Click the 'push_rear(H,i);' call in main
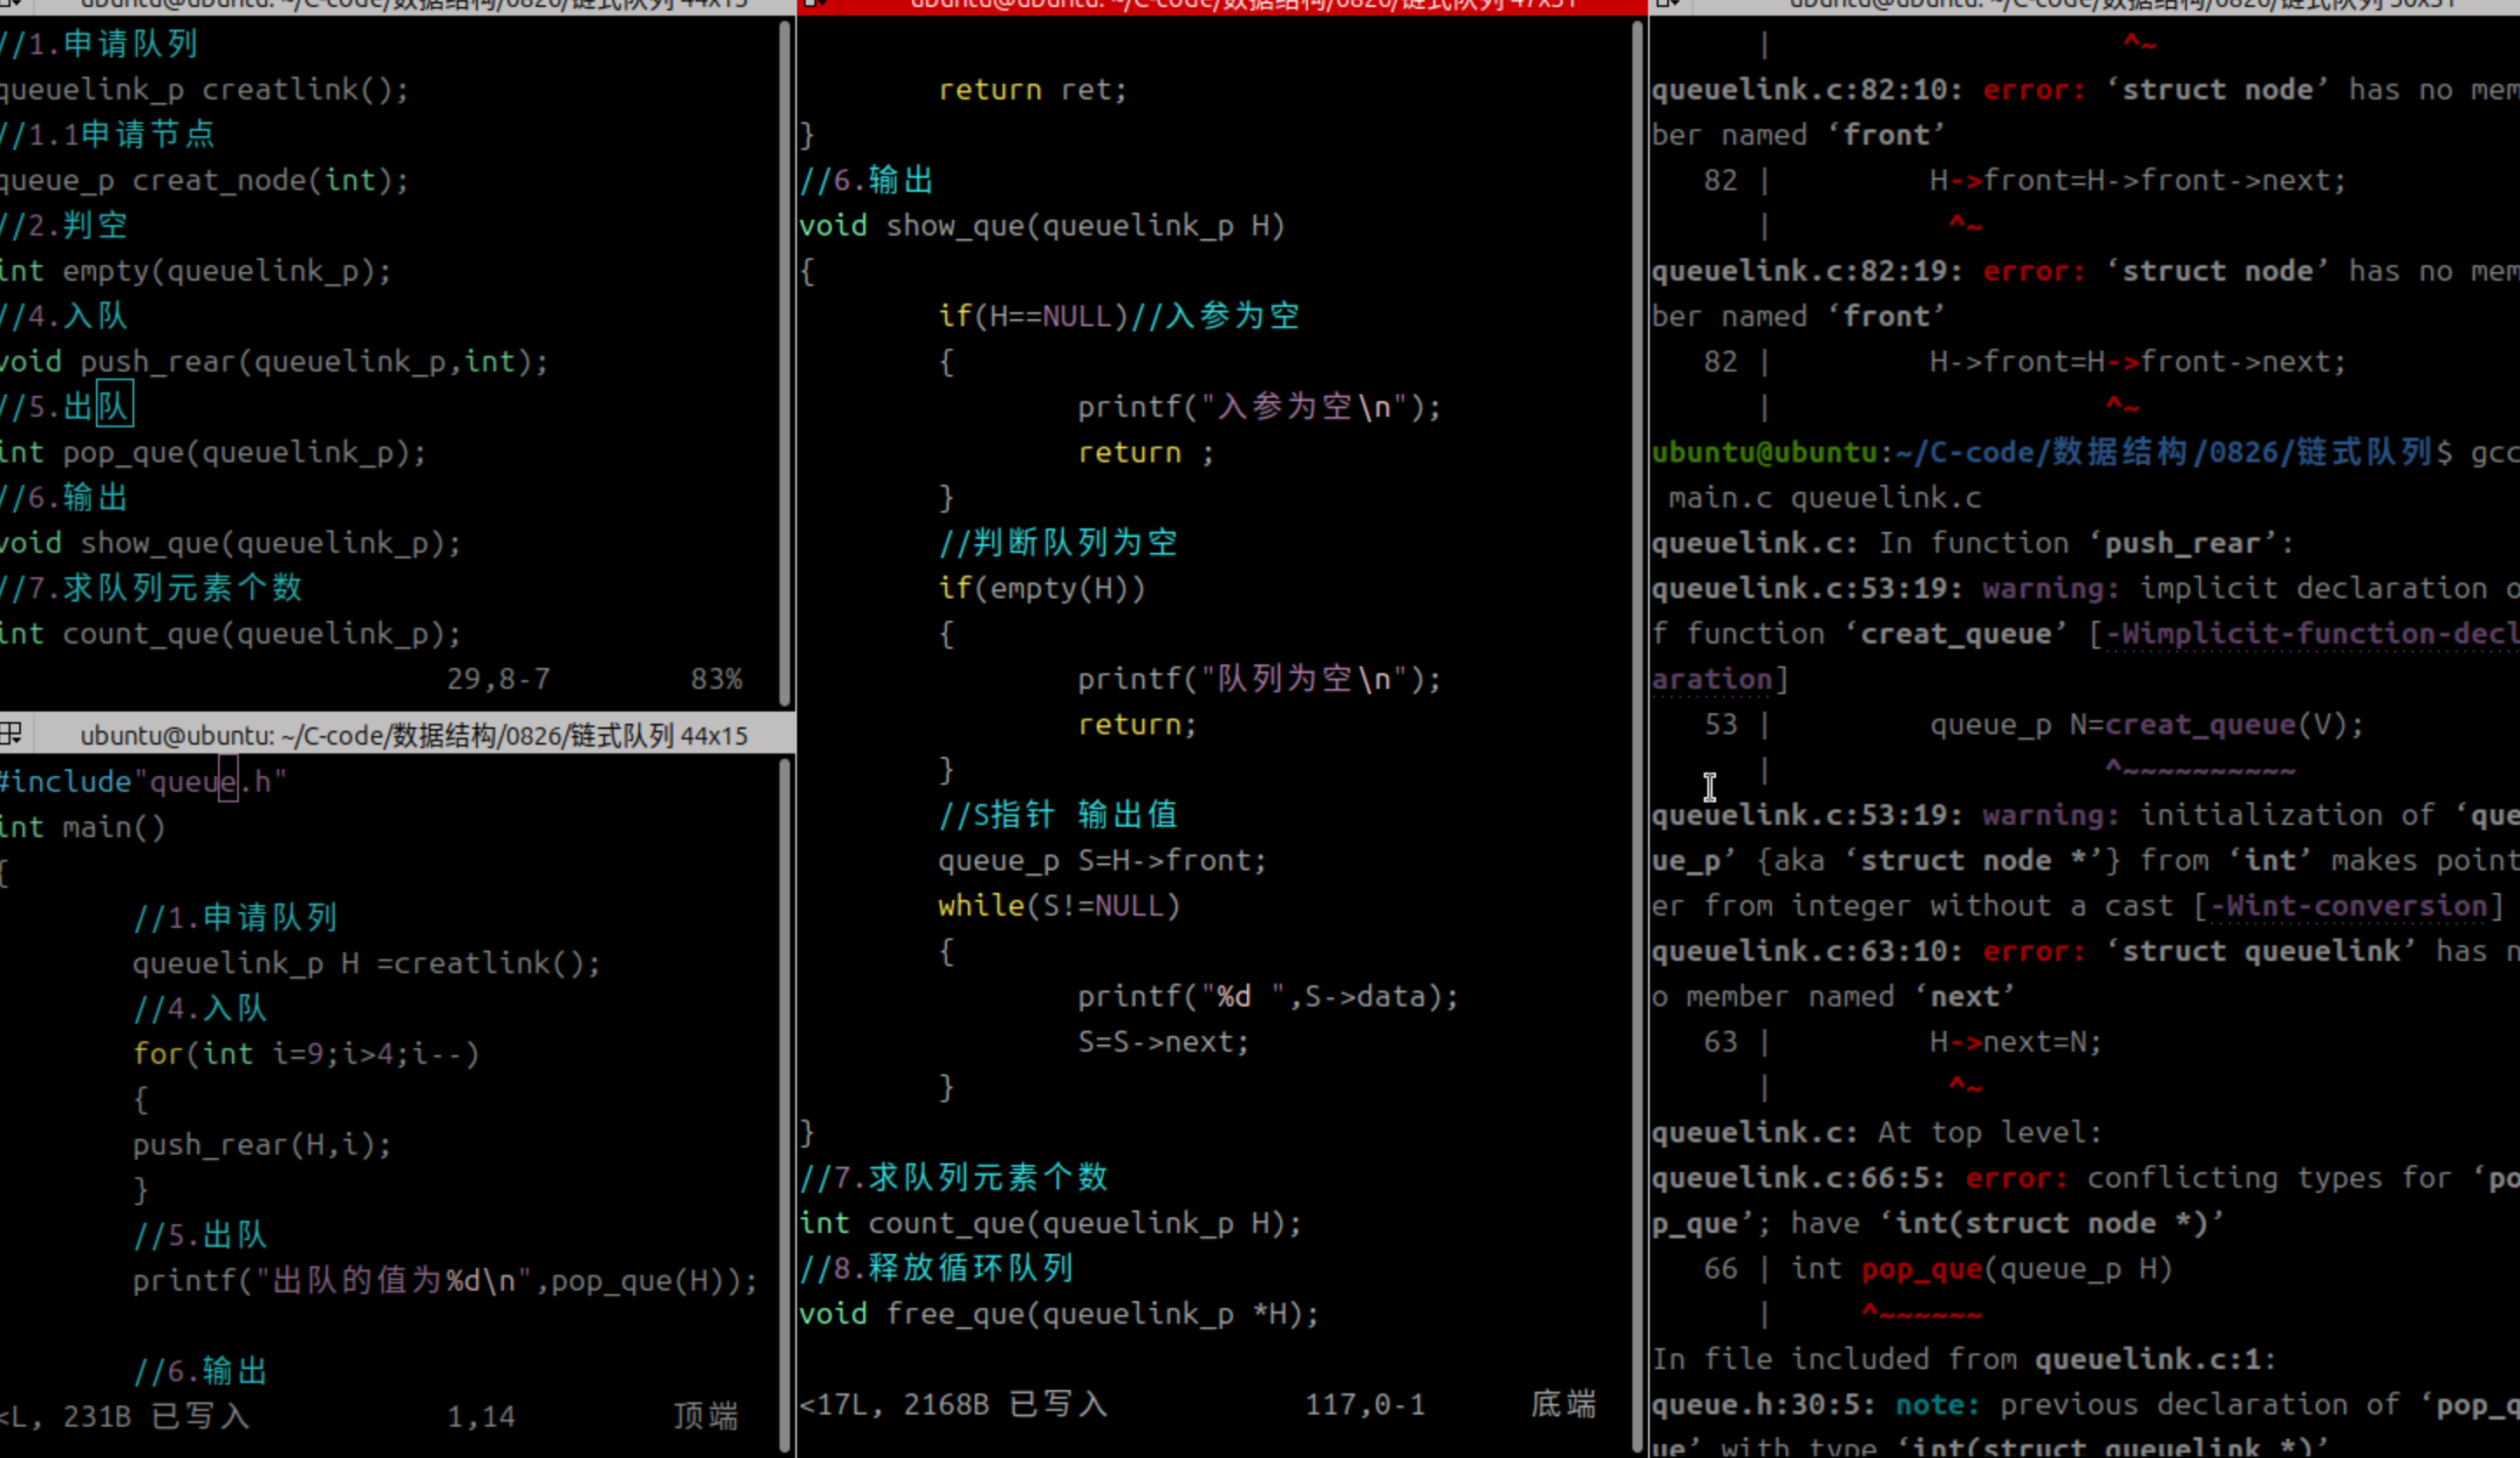Screen dimensions: 2520x1458 click(262, 1144)
